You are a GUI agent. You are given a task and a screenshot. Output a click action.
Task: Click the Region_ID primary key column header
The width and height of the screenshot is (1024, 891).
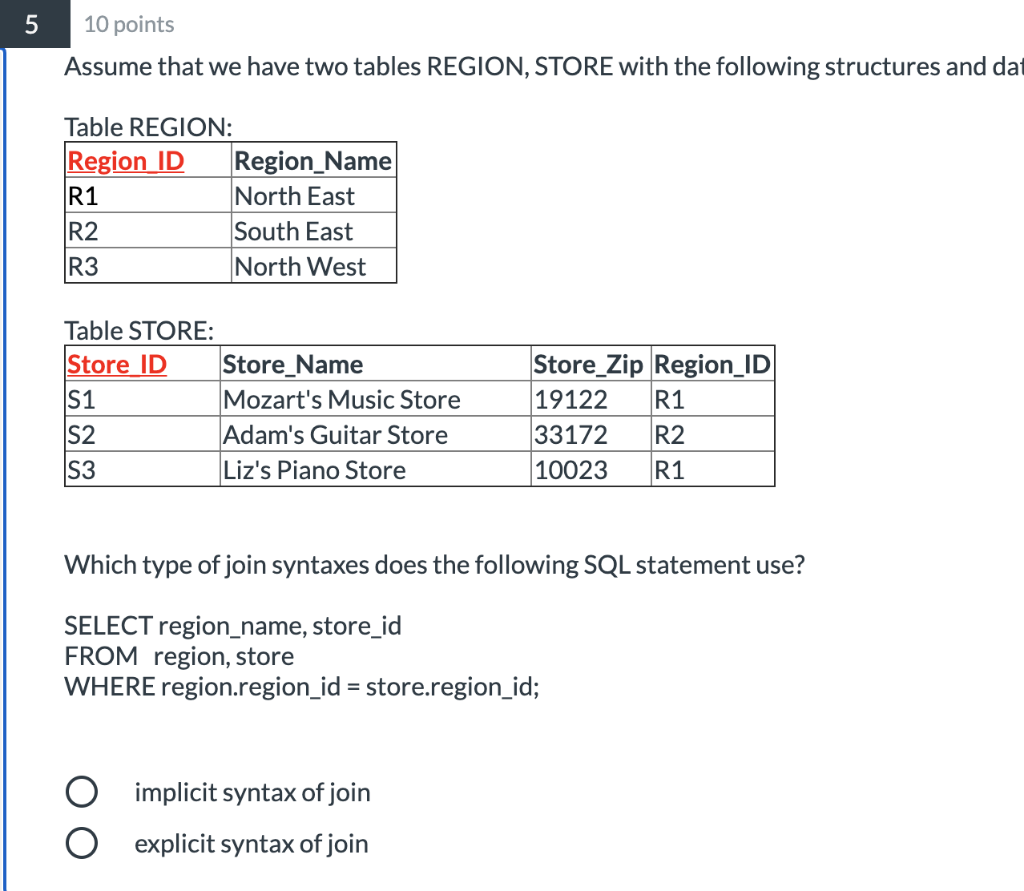pos(124,161)
